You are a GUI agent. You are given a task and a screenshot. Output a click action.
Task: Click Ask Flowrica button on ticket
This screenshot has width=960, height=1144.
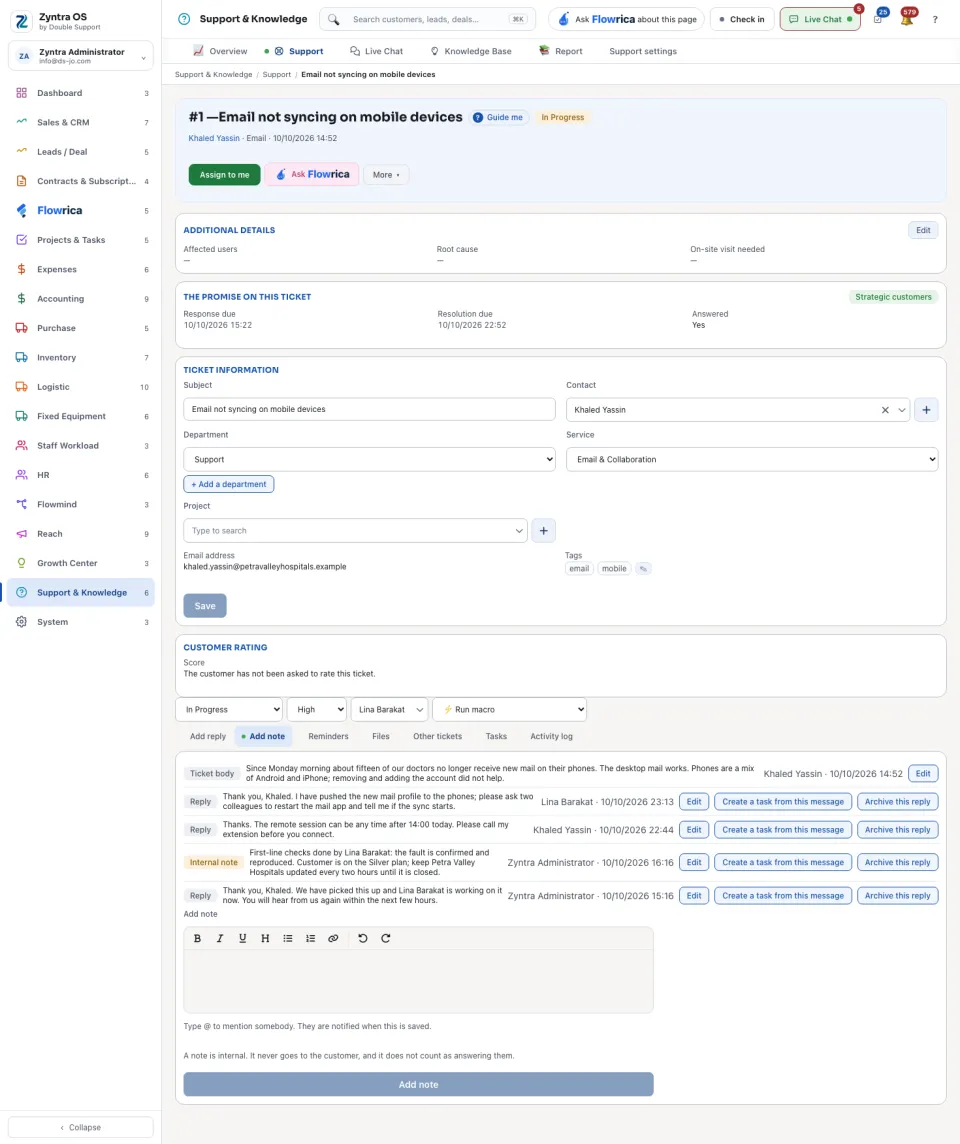point(312,174)
